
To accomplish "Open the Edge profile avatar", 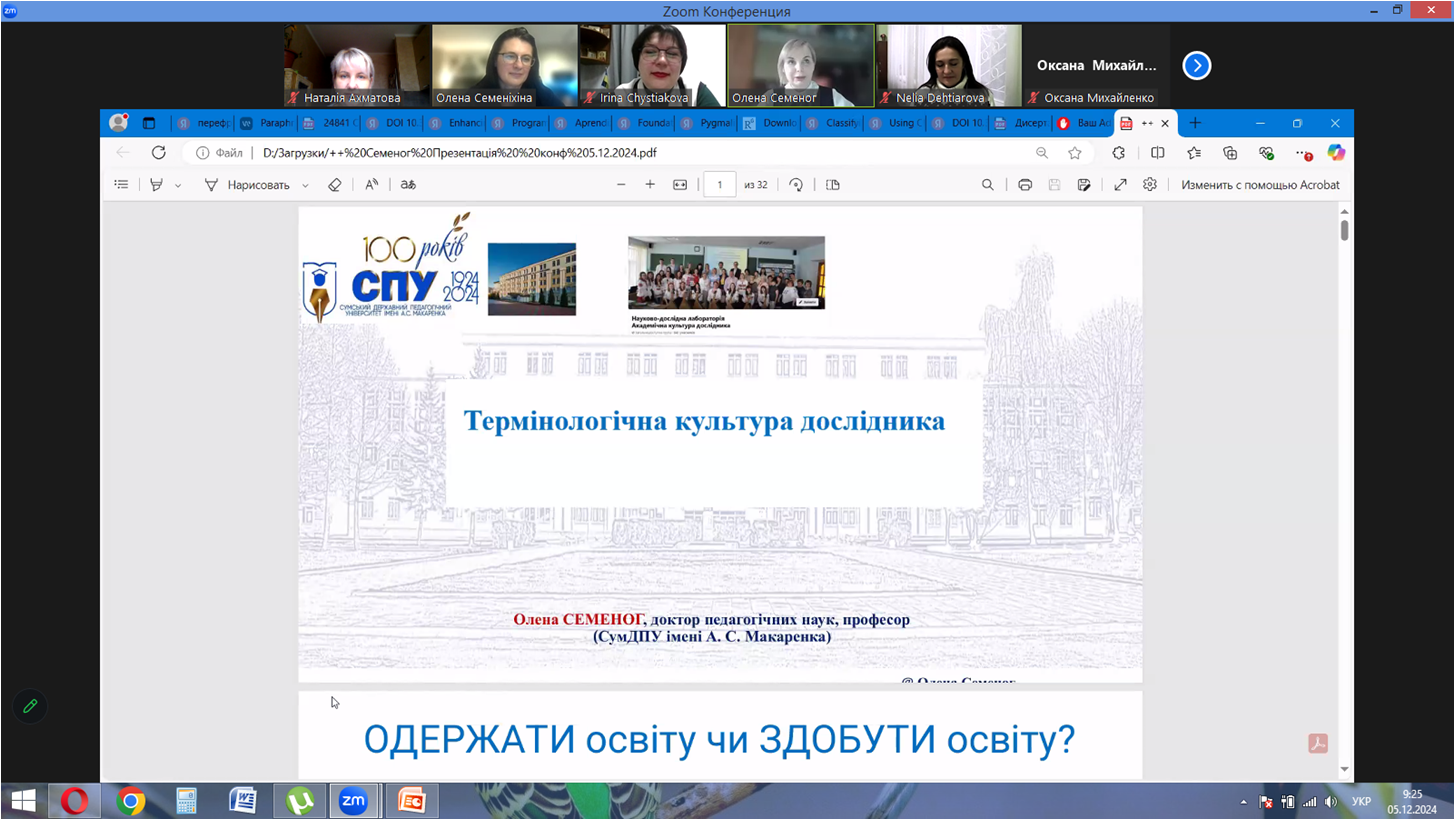I will (x=118, y=123).
